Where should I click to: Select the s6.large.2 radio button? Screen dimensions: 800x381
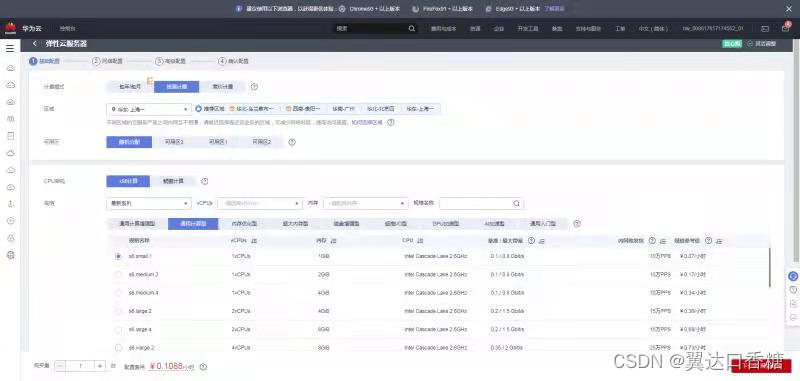click(118, 311)
